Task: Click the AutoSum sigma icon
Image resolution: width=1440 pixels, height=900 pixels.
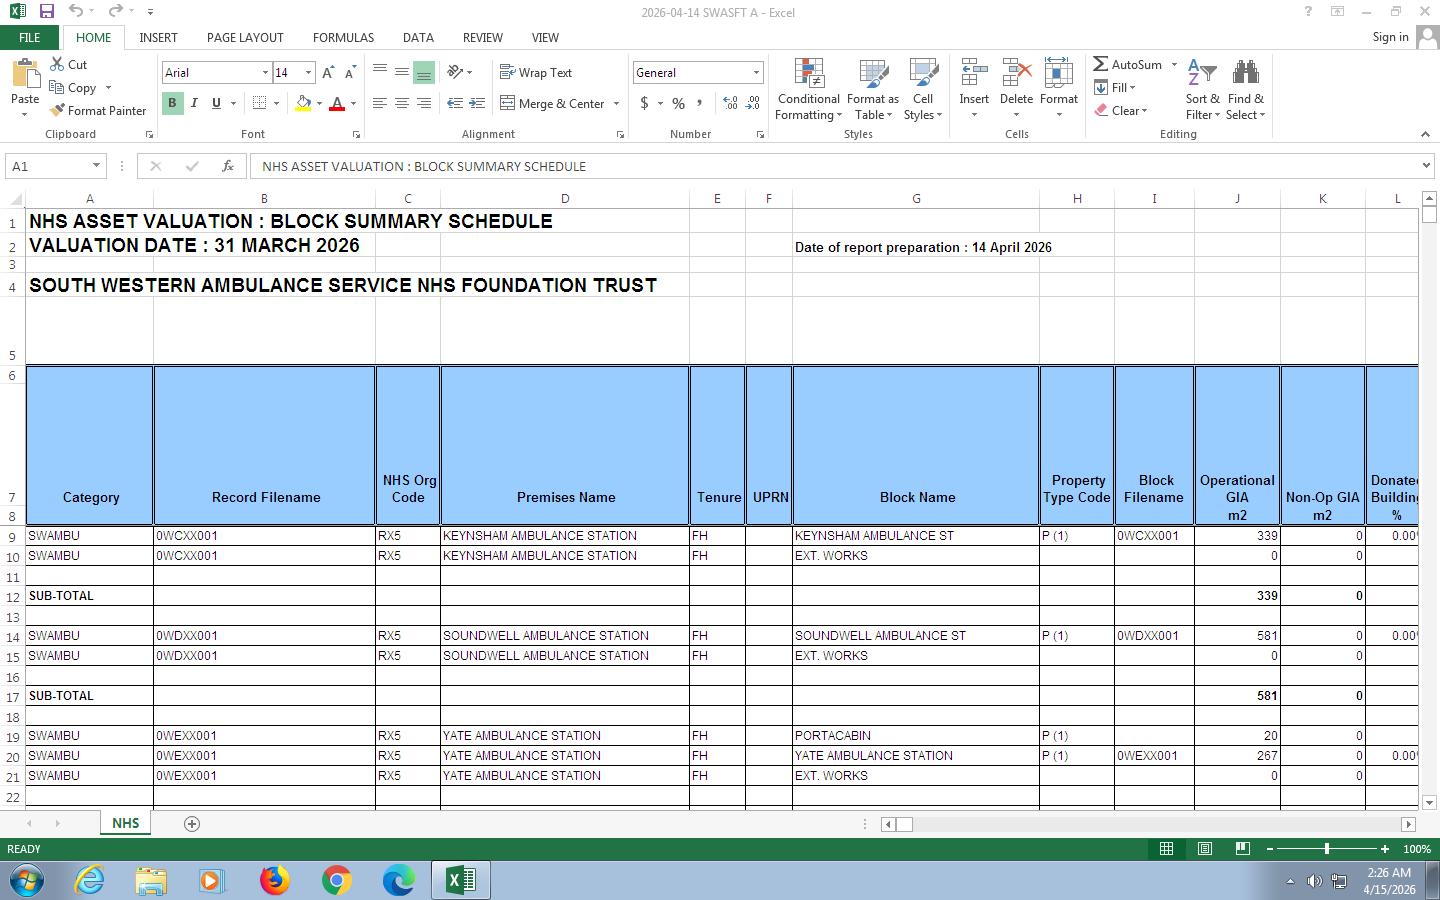Action: [x=1101, y=64]
